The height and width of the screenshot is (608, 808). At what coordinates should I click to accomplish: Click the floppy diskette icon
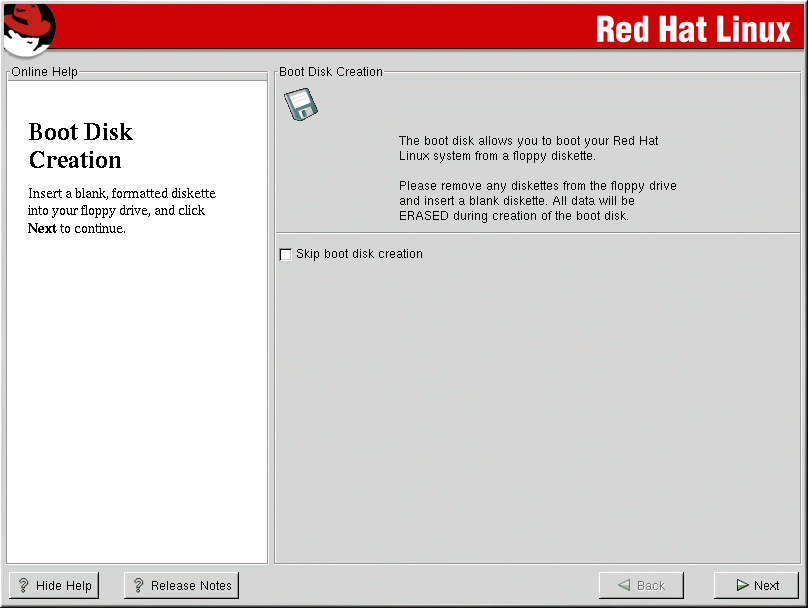[300, 104]
